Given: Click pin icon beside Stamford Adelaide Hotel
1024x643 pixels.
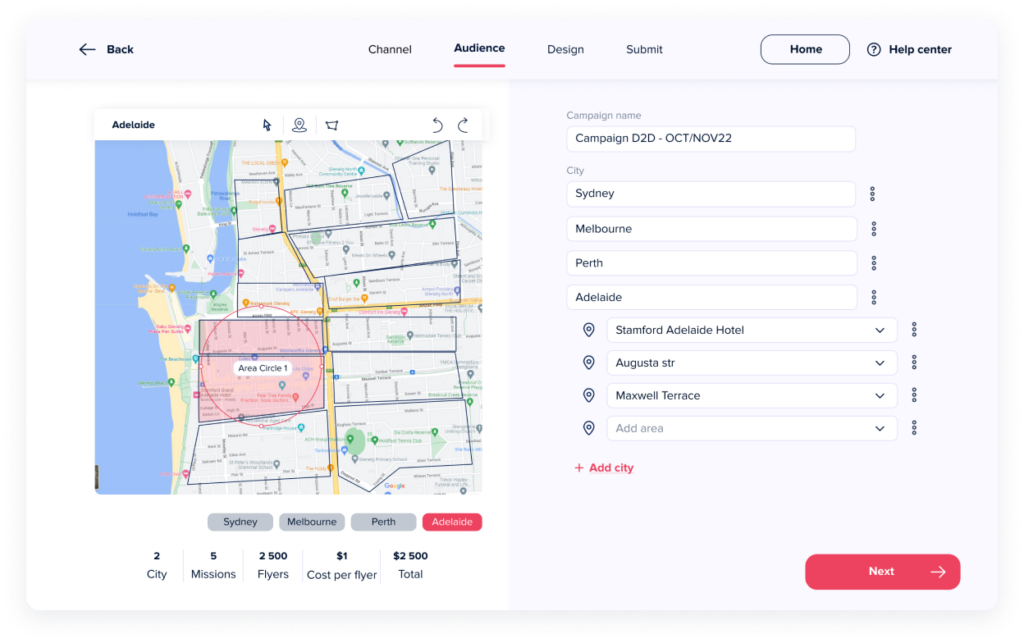Looking at the screenshot, I should tap(589, 330).
